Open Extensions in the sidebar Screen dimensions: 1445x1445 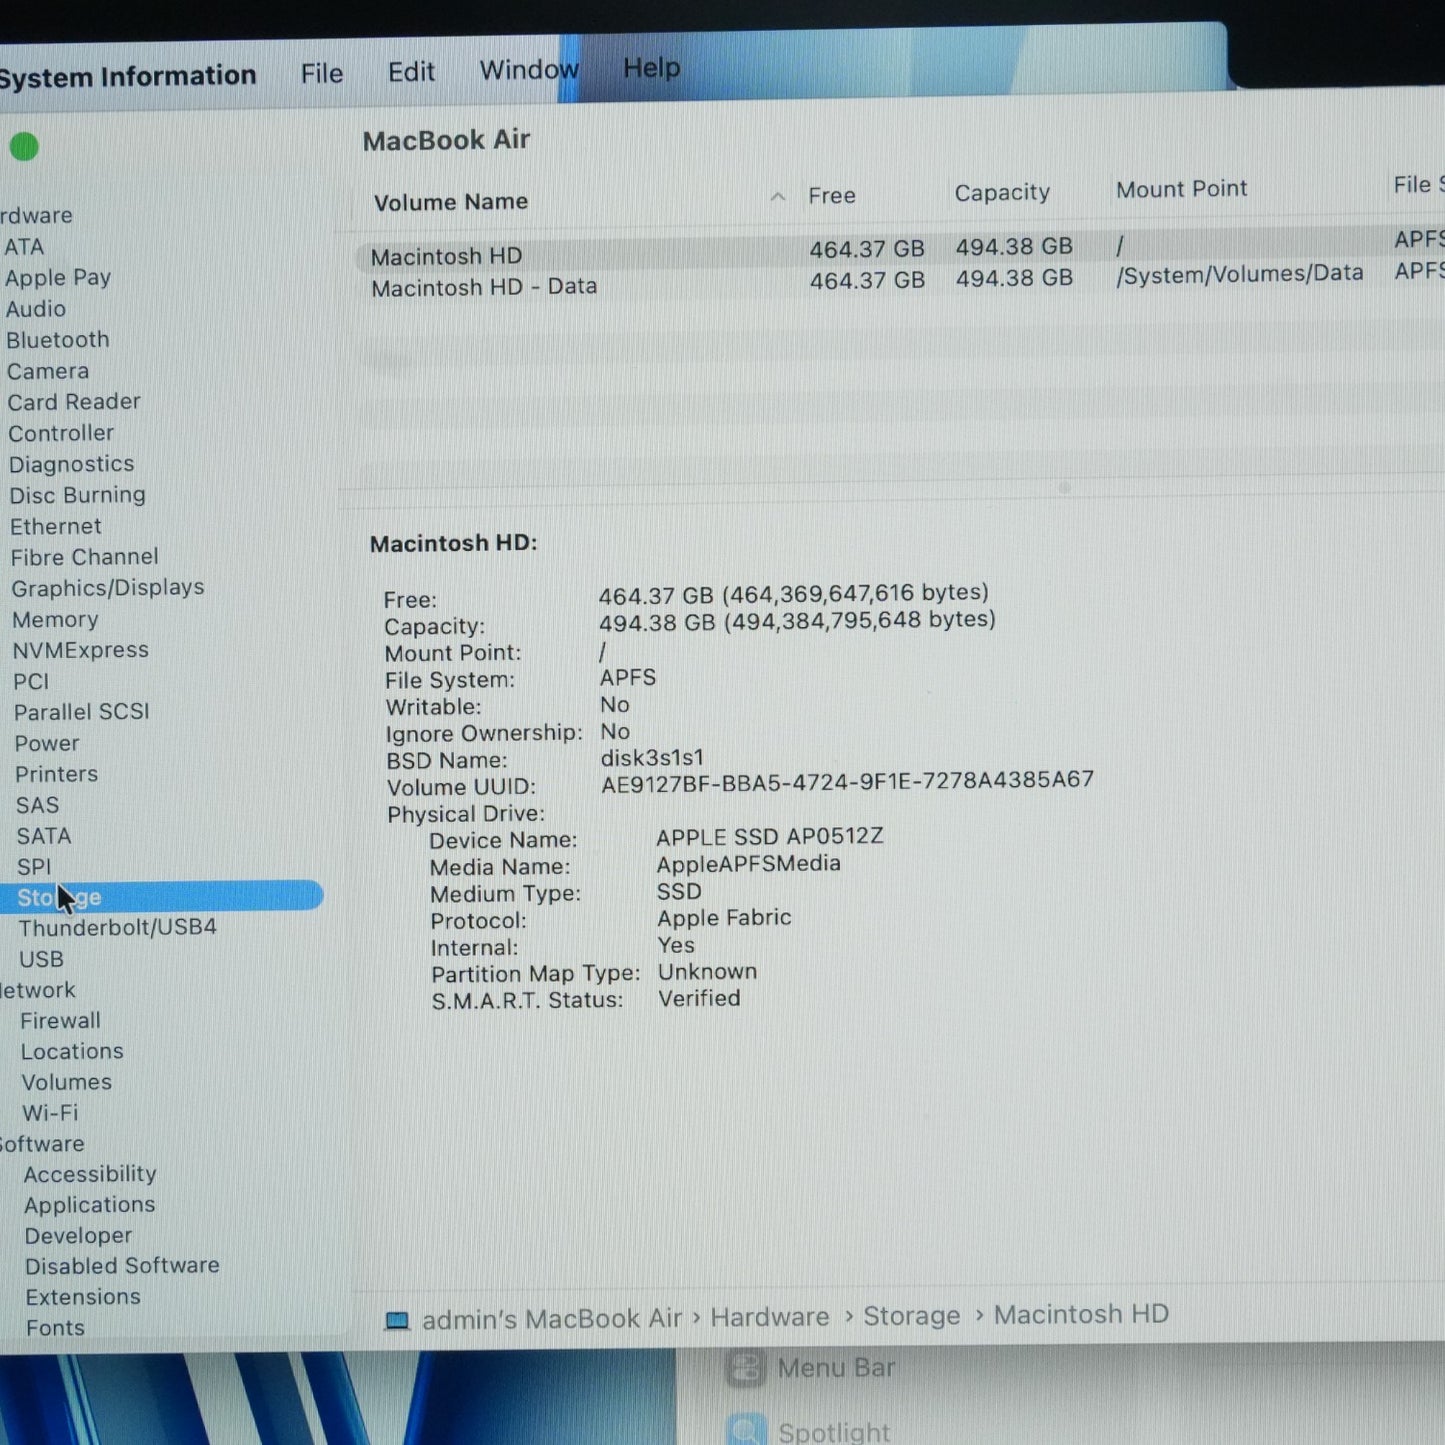pyautogui.click(x=83, y=1297)
